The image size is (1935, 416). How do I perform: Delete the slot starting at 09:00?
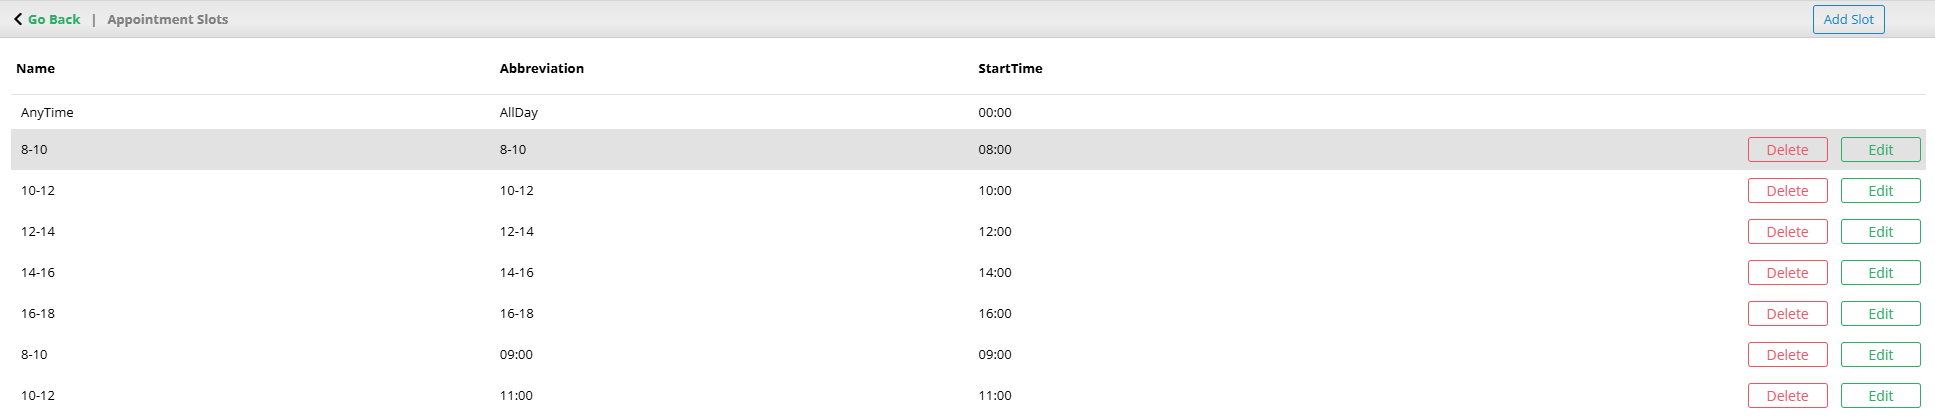[x=1787, y=355]
